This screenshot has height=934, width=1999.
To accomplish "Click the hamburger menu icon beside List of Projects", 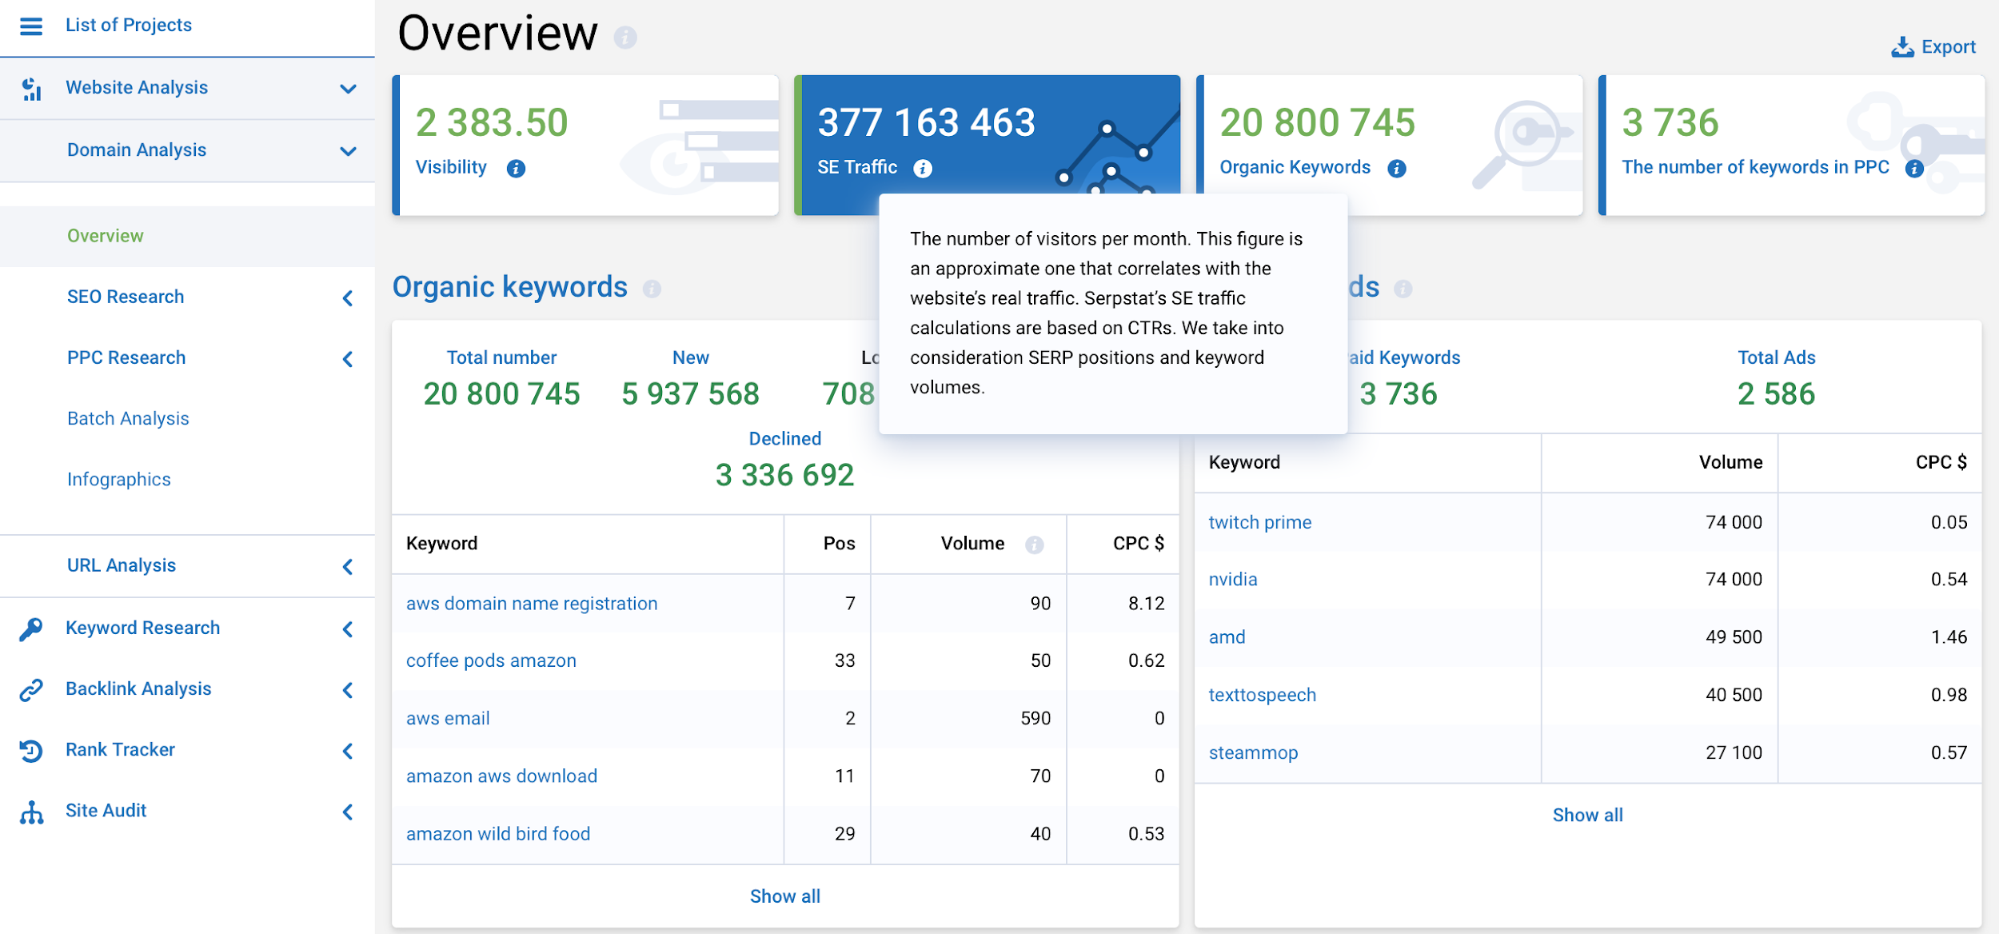I will (31, 26).
